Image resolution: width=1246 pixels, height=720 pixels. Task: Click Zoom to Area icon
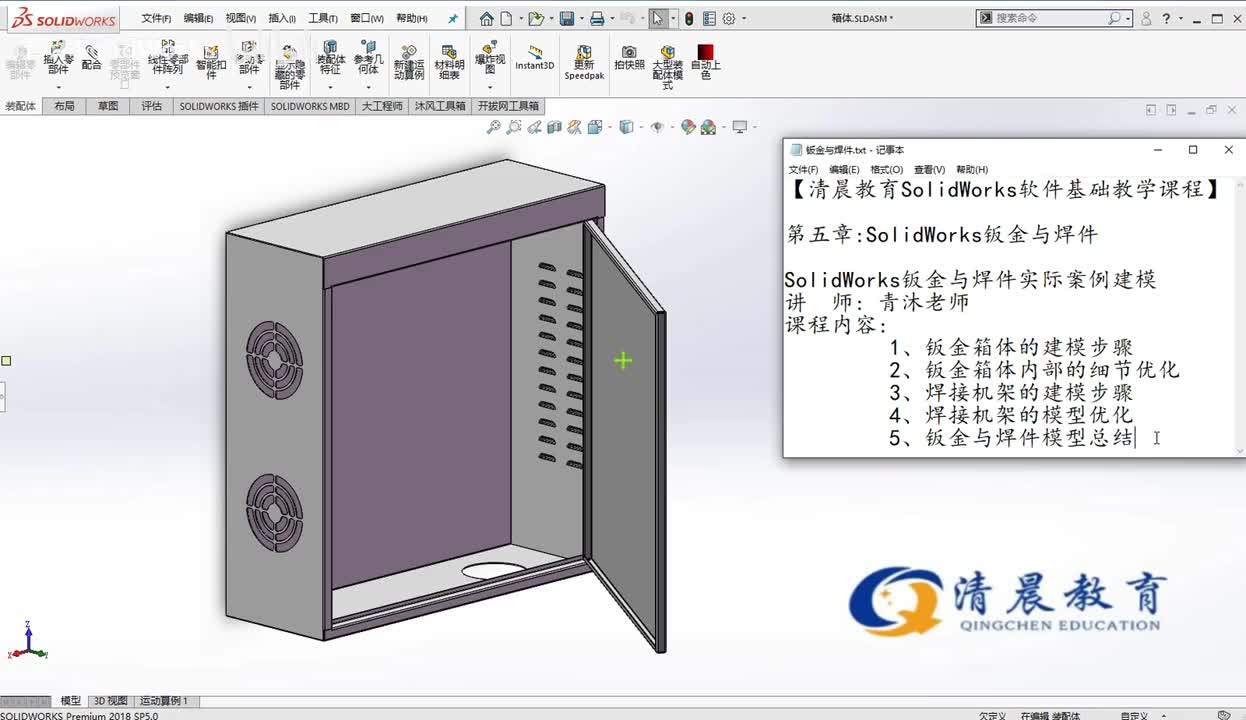[x=513, y=127]
